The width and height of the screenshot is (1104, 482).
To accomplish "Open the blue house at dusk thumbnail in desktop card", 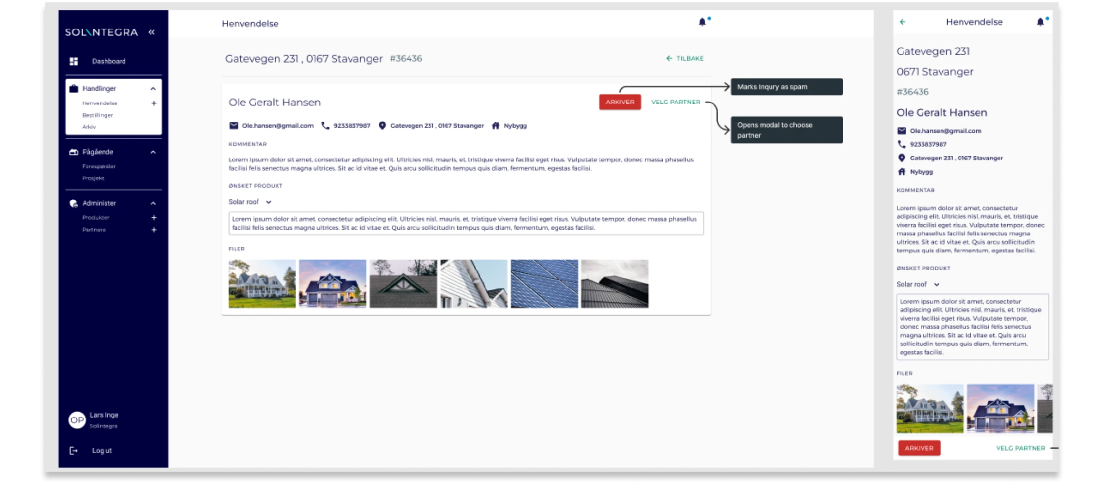I will coord(332,284).
